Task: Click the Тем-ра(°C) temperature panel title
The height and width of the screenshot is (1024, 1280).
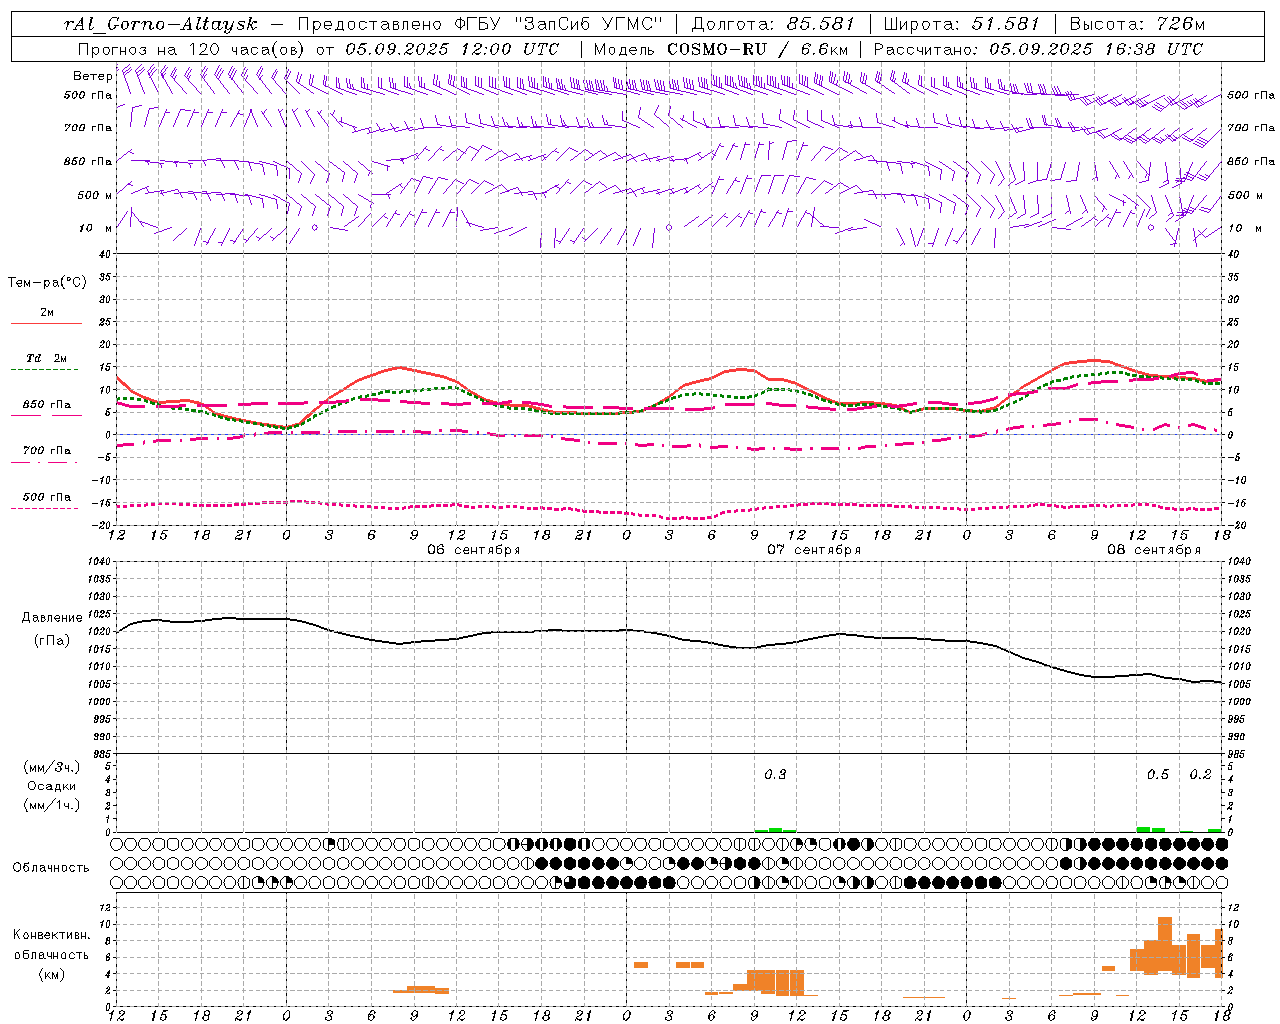Action: pyautogui.click(x=47, y=283)
